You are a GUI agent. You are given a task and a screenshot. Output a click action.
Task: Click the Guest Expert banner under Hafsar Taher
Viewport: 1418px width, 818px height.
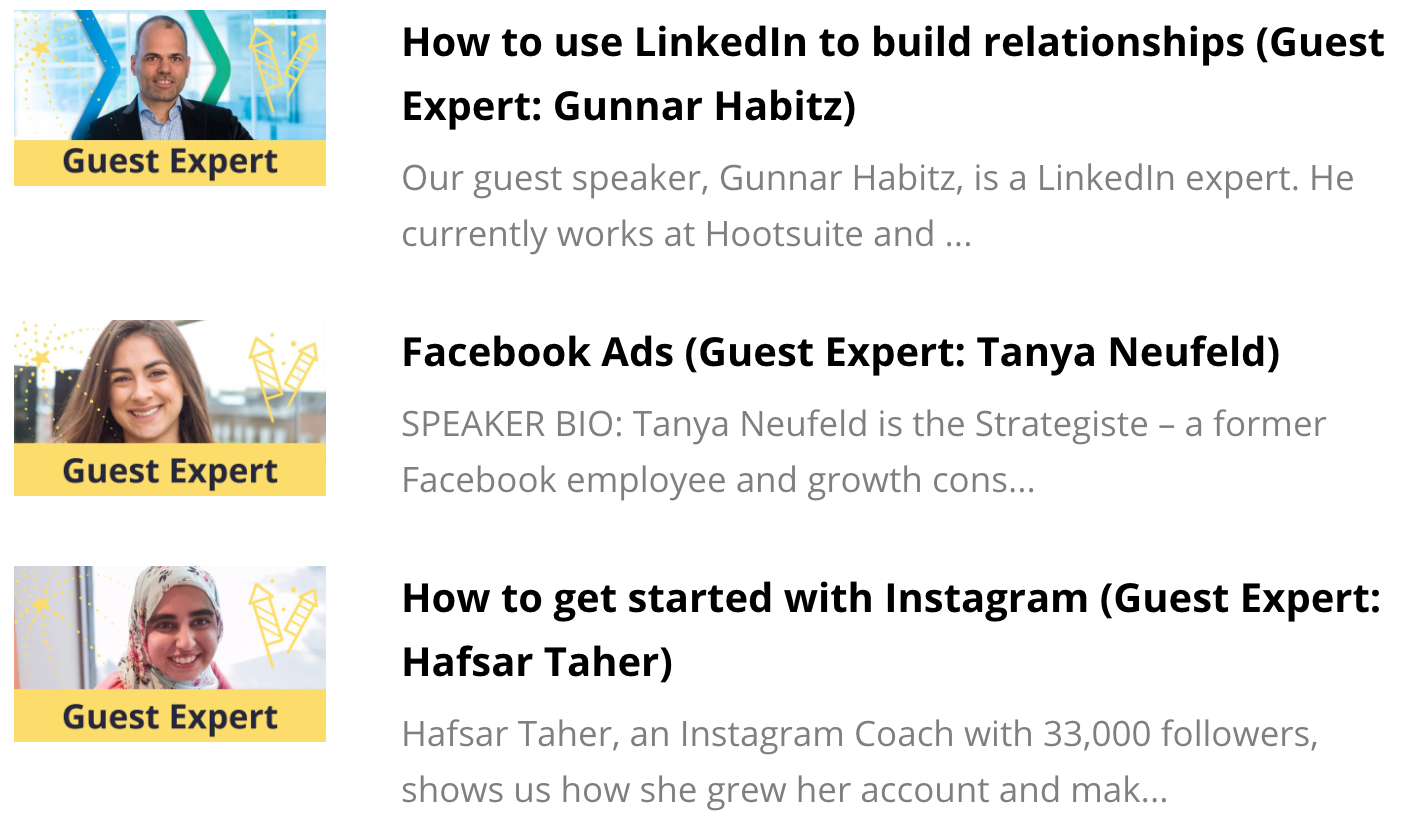(170, 716)
